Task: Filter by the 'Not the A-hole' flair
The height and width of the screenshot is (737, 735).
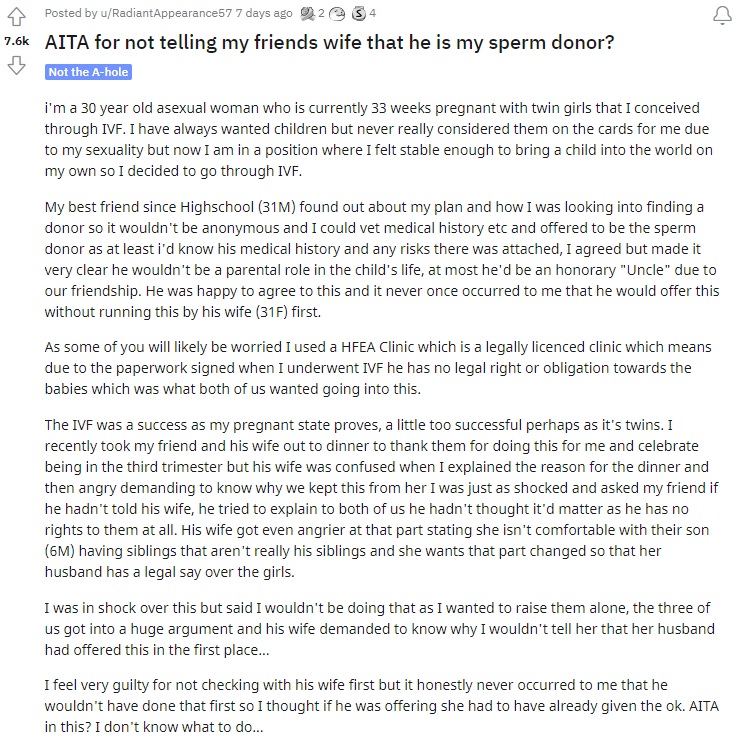Action: click(x=88, y=72)
